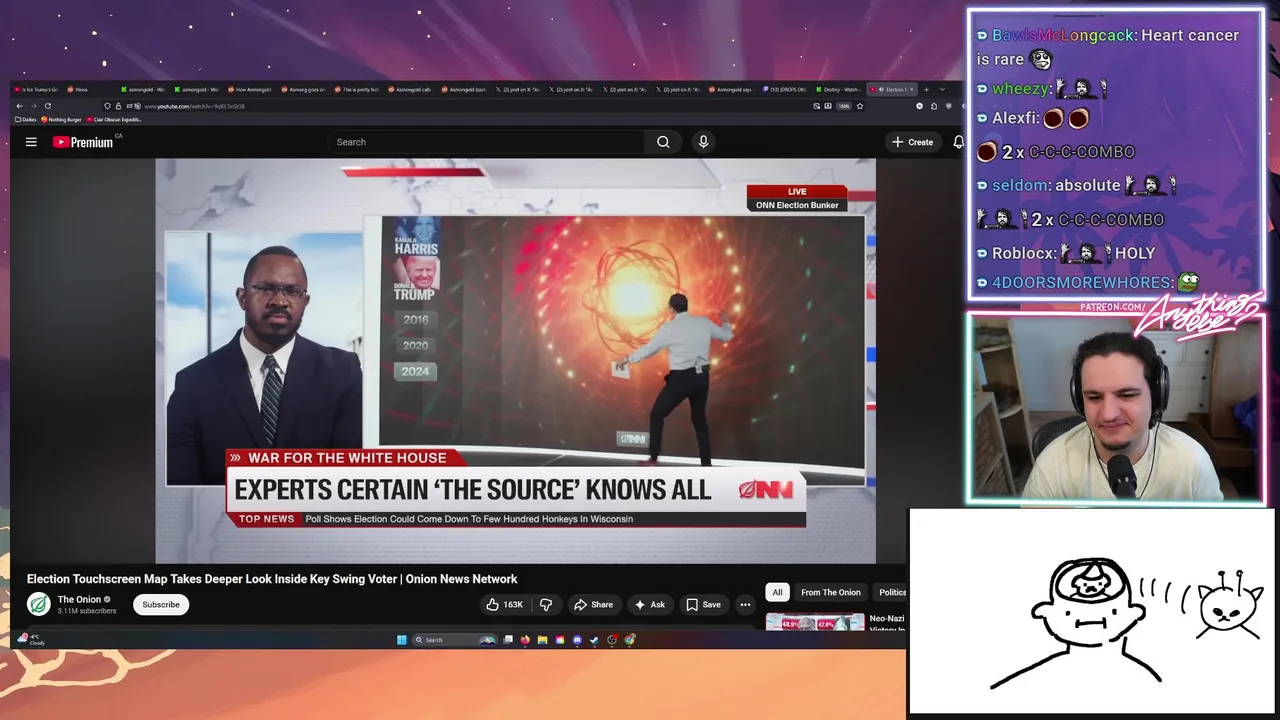Click the magnifier search button on YouTube
1280x720 pixels.
(x=663, y=142)
